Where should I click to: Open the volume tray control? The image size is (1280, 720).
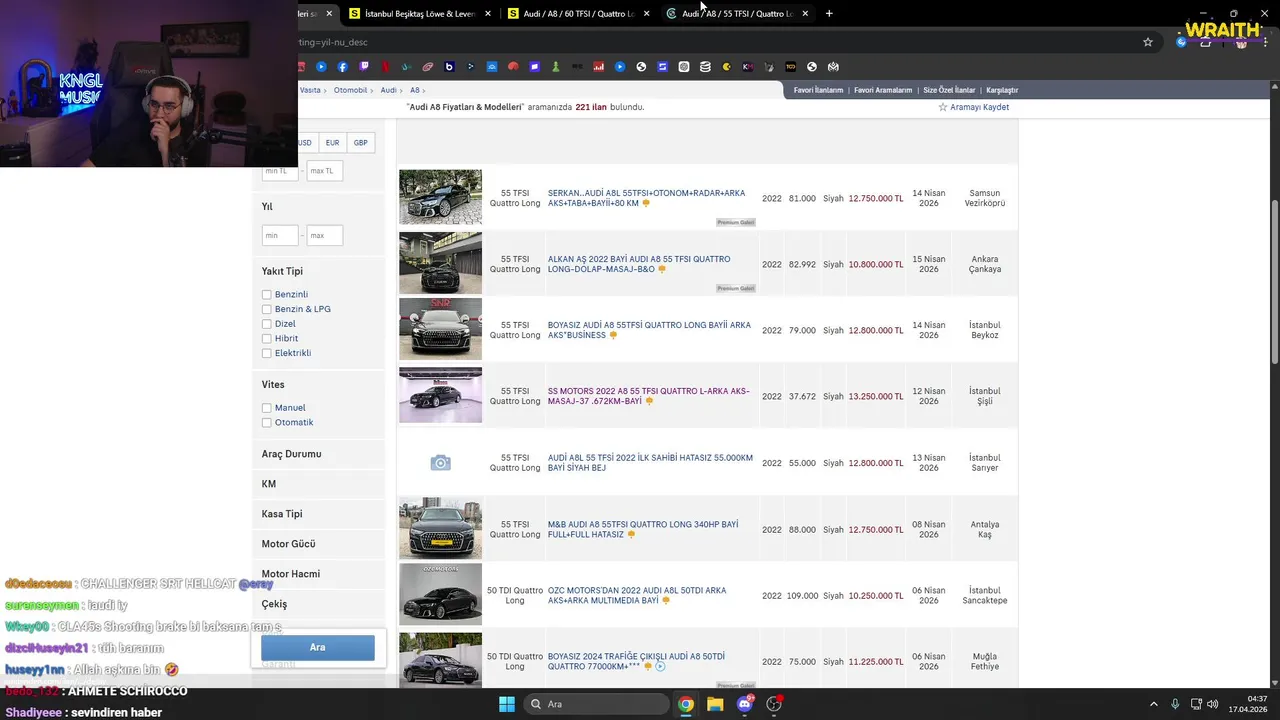(1211, 704)
